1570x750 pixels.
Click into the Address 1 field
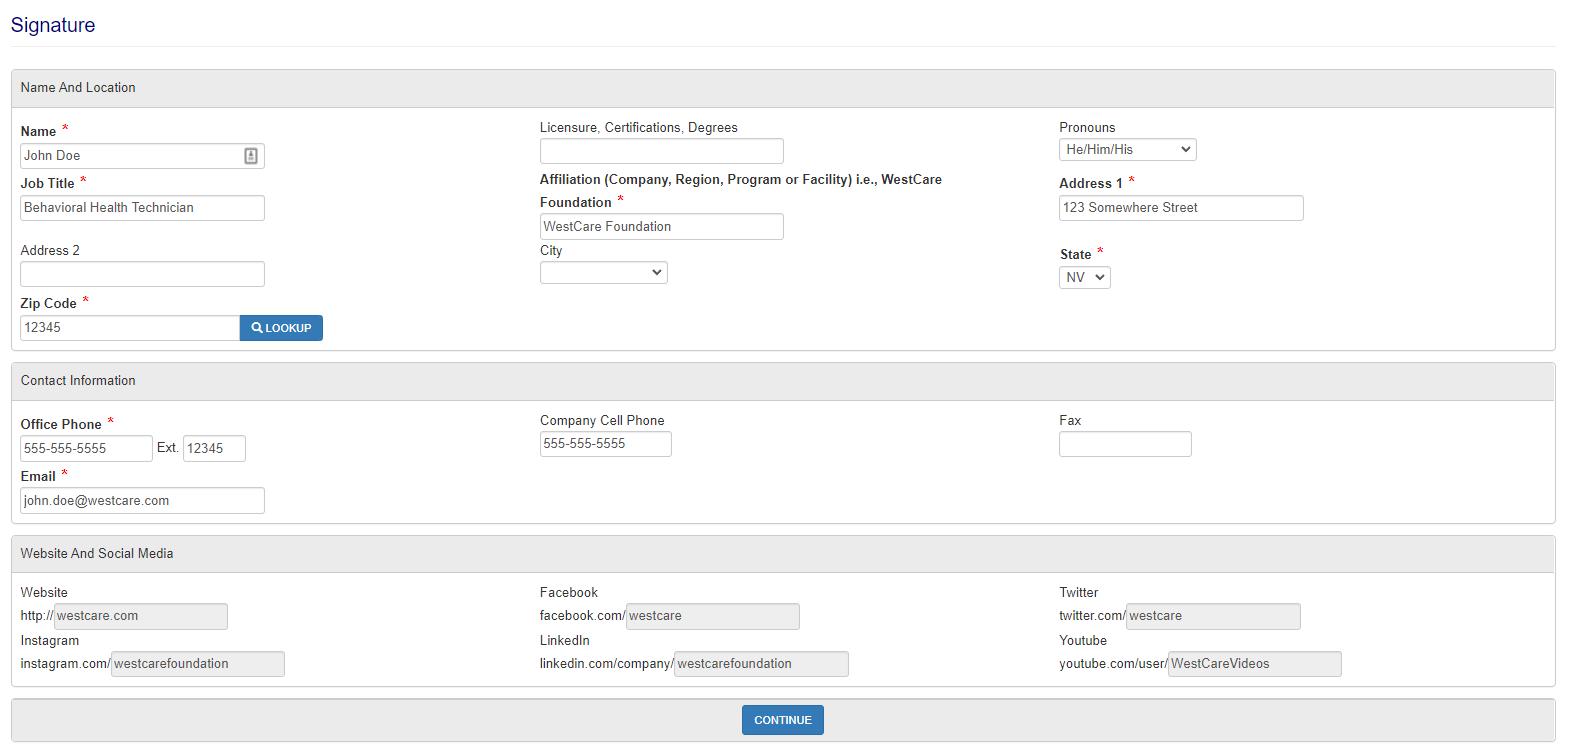click(1180, 208)
